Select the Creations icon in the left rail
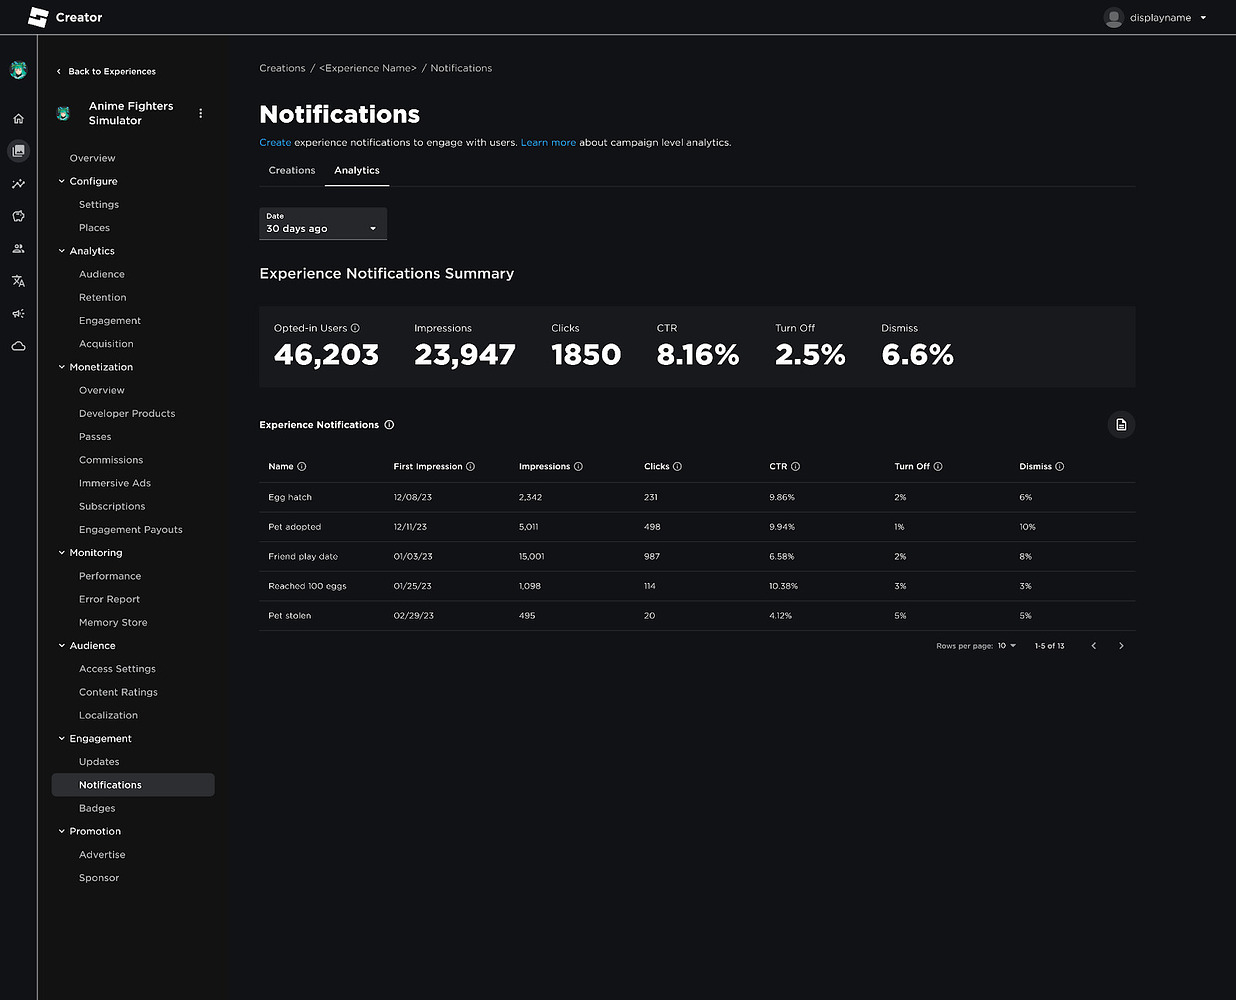Image resolution: width=1236 pixels, height=1000 pixels. (x=18, y=151)
